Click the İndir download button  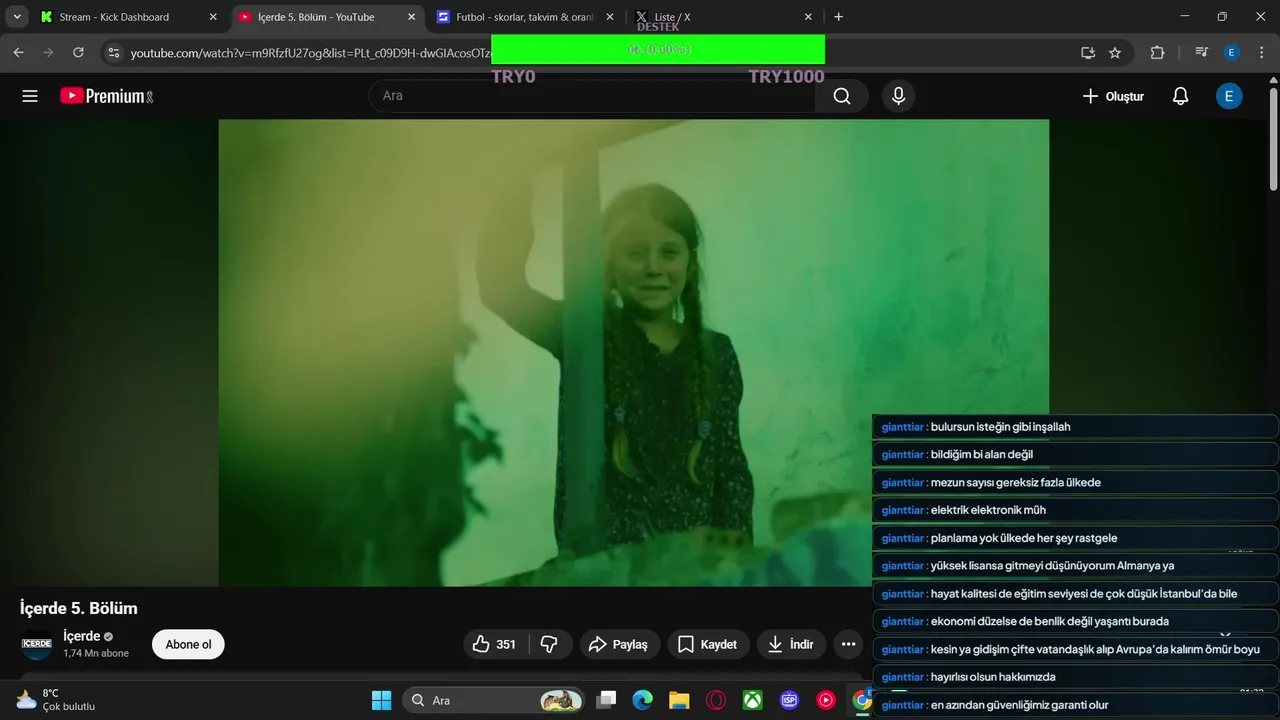tap(791, 644)
